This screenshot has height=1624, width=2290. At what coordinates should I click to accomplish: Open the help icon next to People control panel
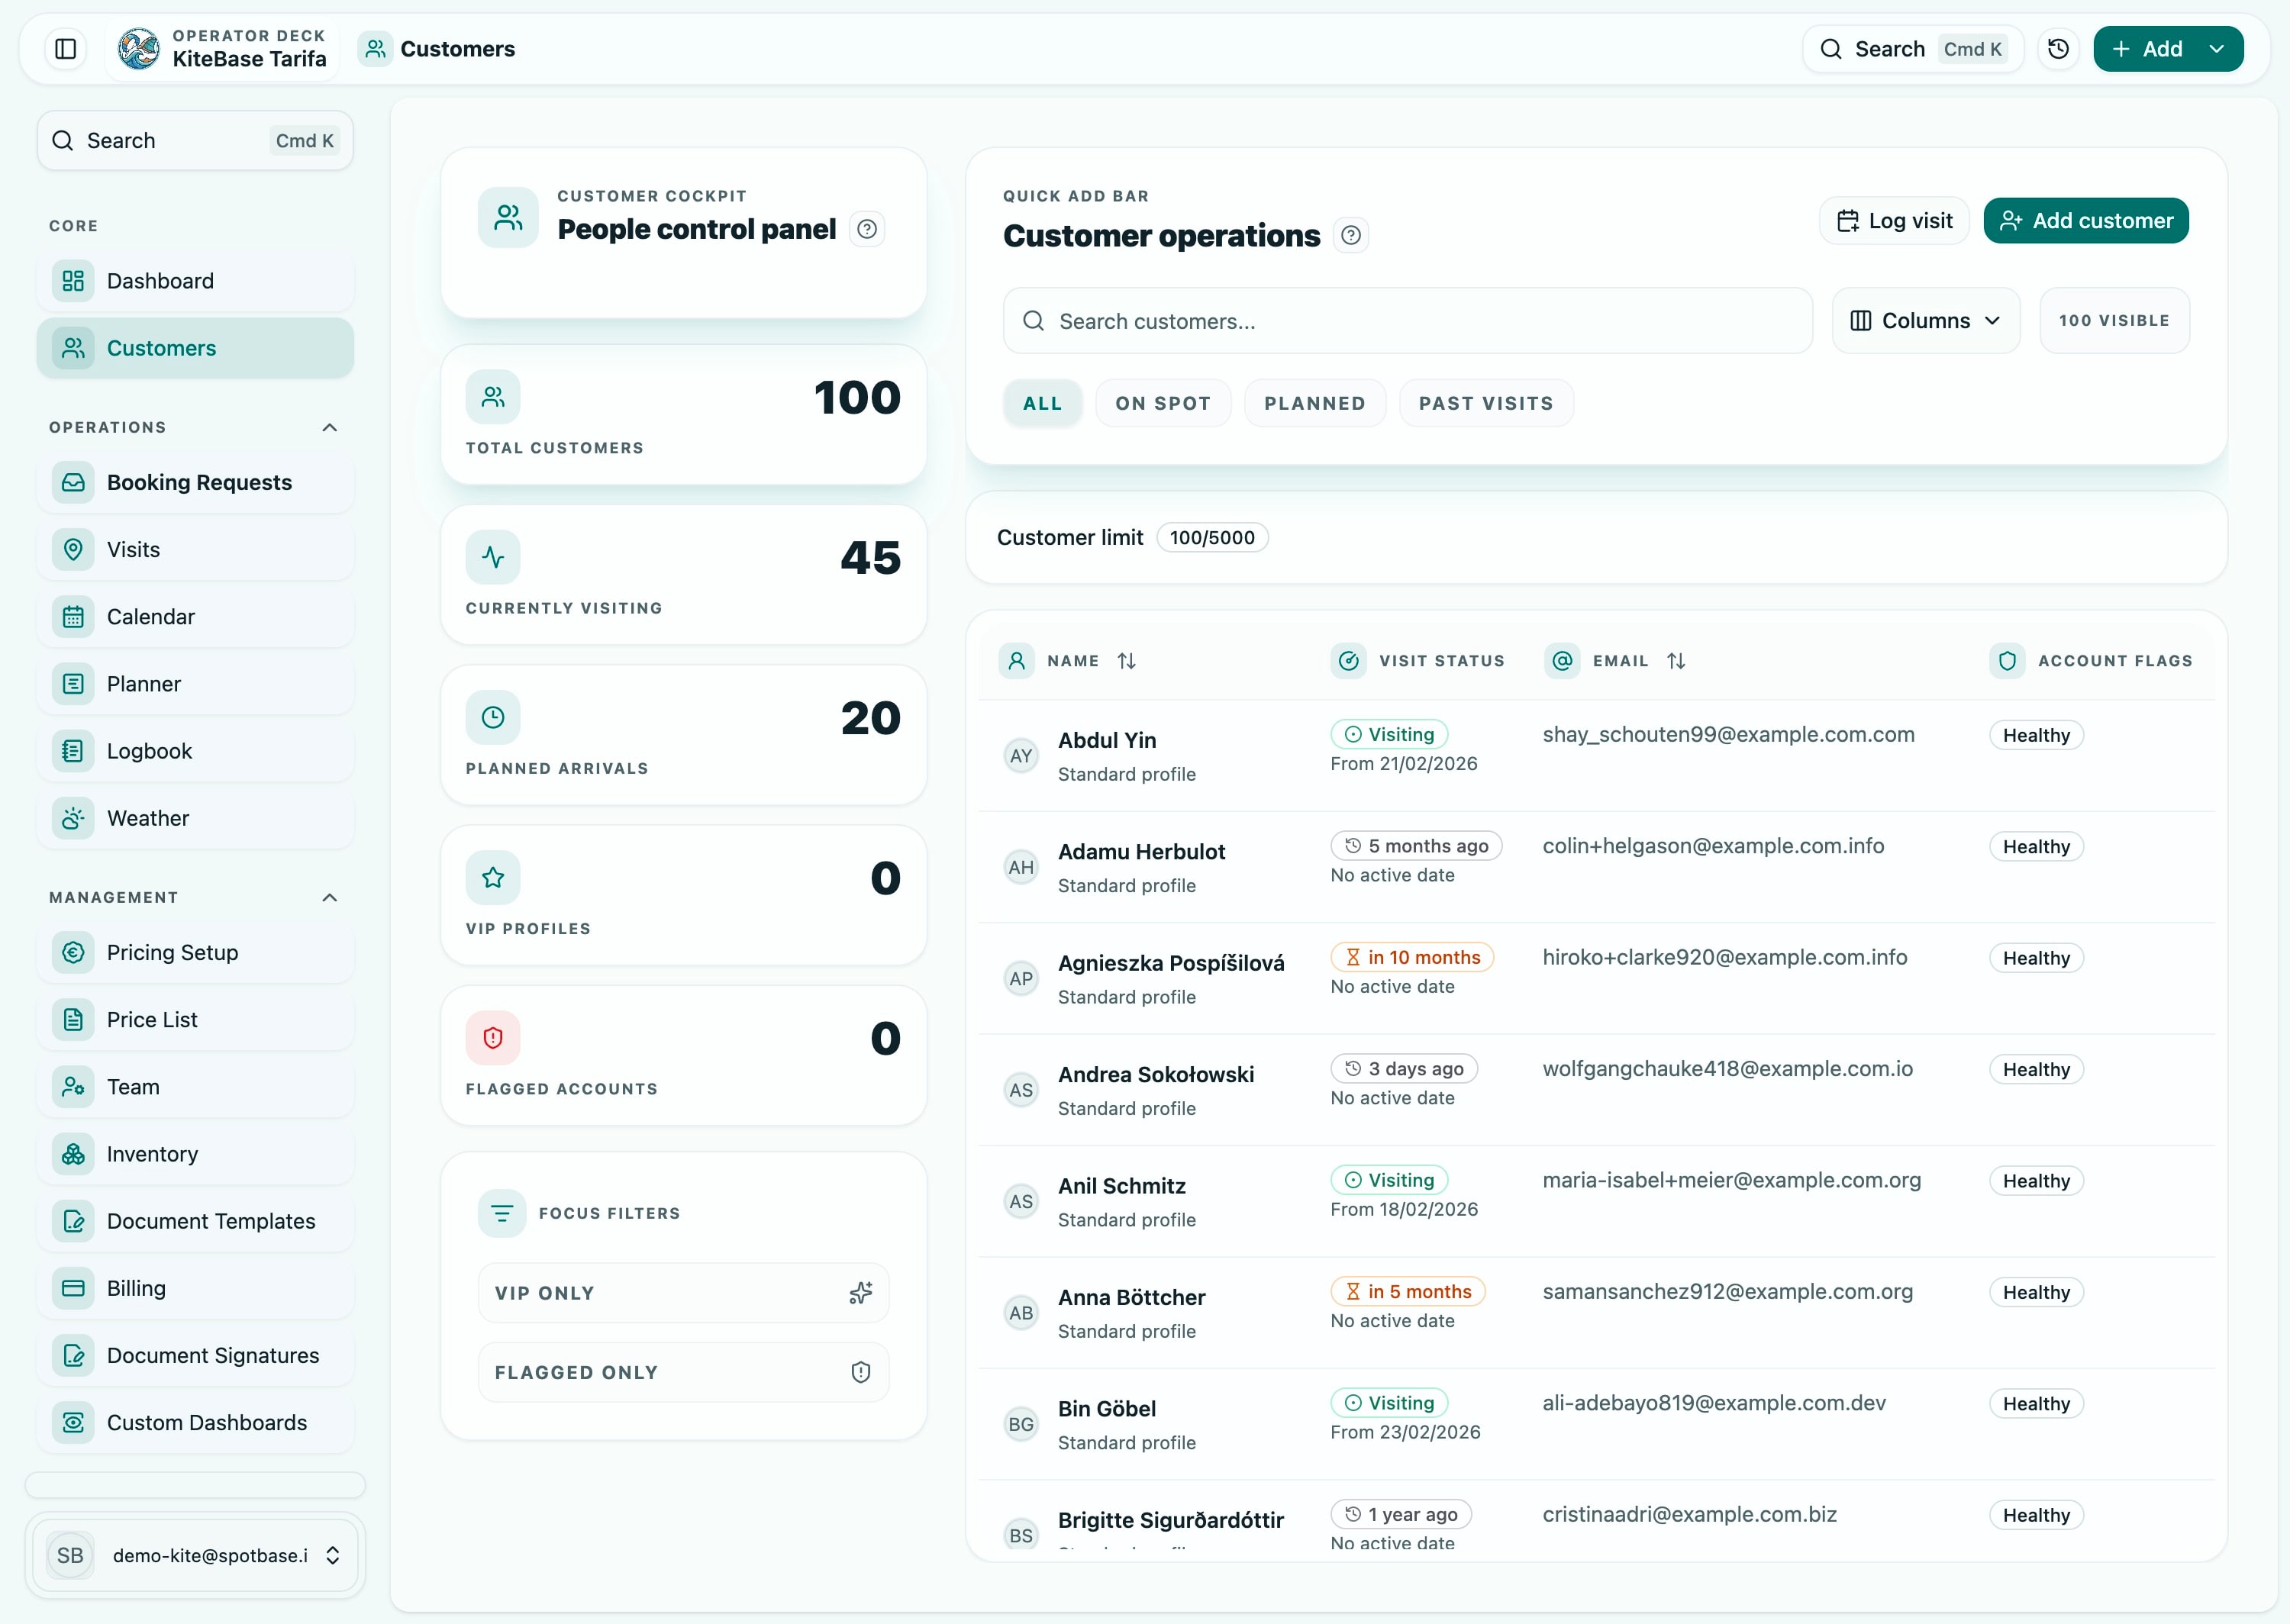coord(866,229)
